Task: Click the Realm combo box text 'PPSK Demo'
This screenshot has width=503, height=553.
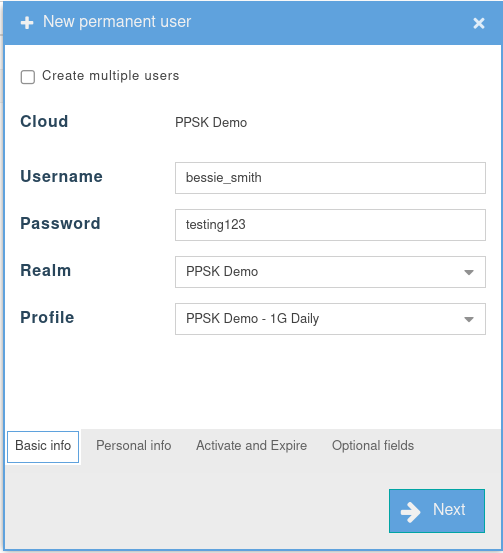Action: tap(222, 272)
